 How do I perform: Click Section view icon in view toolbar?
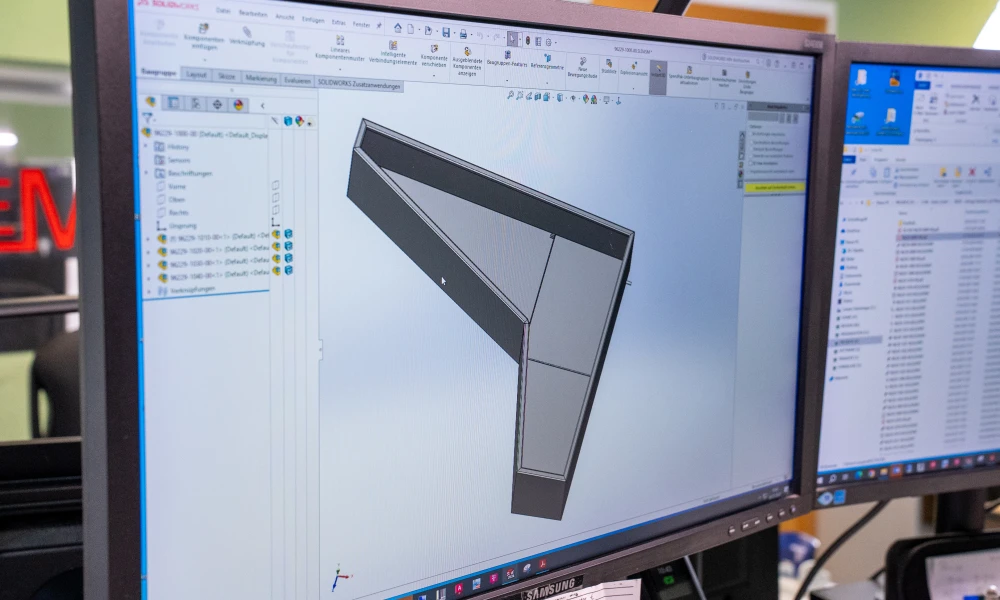pos(538,97)
